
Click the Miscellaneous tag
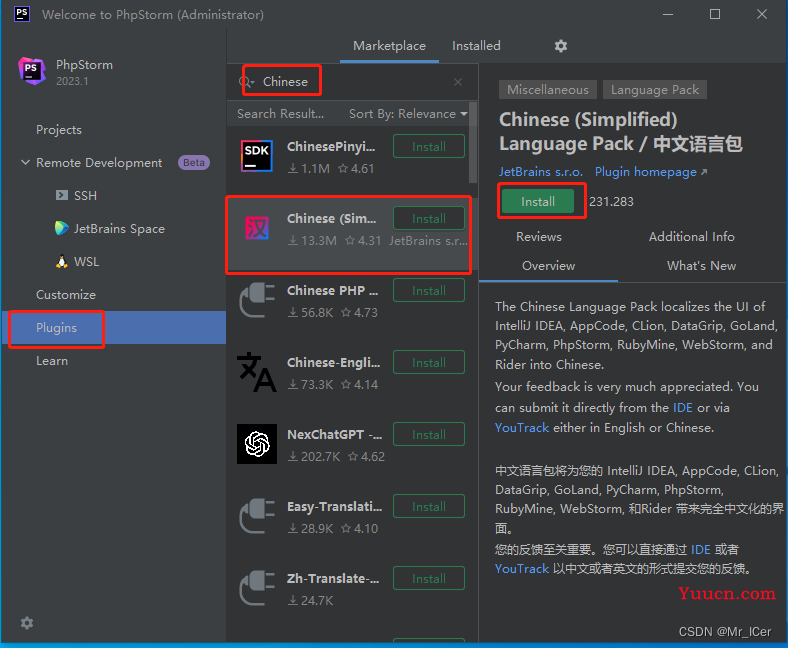point(548,89)
